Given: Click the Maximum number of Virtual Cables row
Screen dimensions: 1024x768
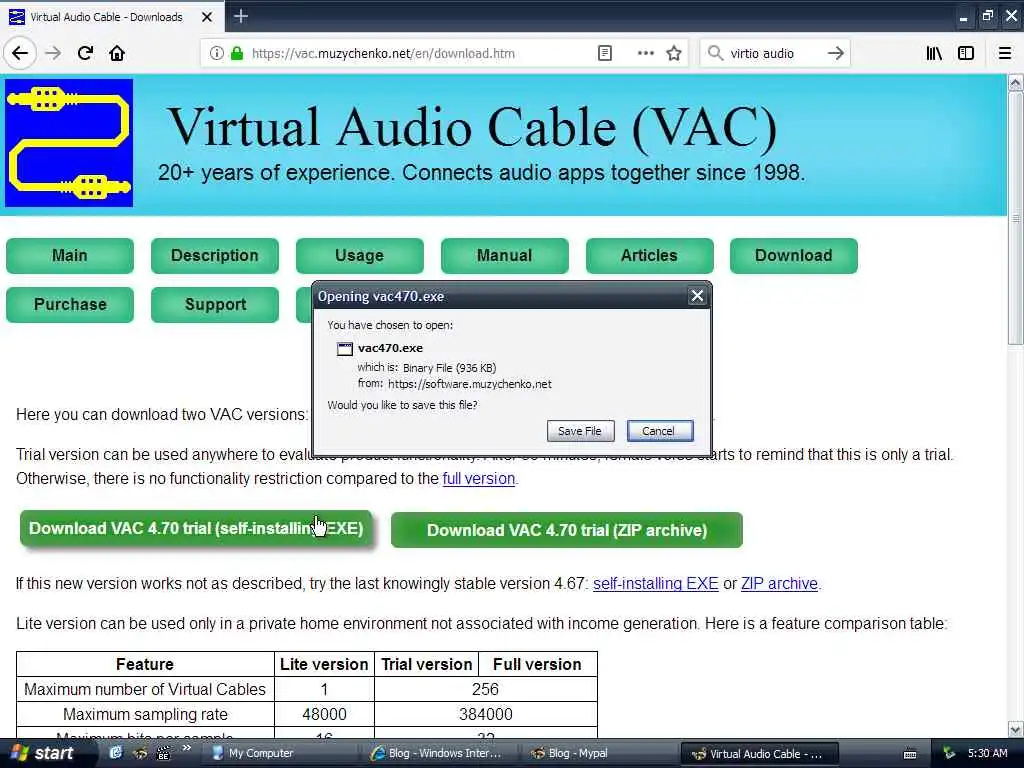Looking at the screenshot, I should pyautogui.click(x=307, y=690).
